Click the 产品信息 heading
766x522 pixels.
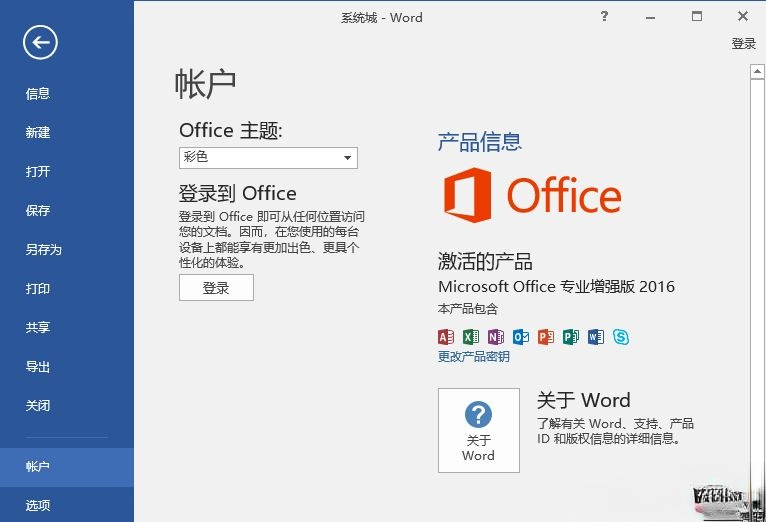pos(480,142)
